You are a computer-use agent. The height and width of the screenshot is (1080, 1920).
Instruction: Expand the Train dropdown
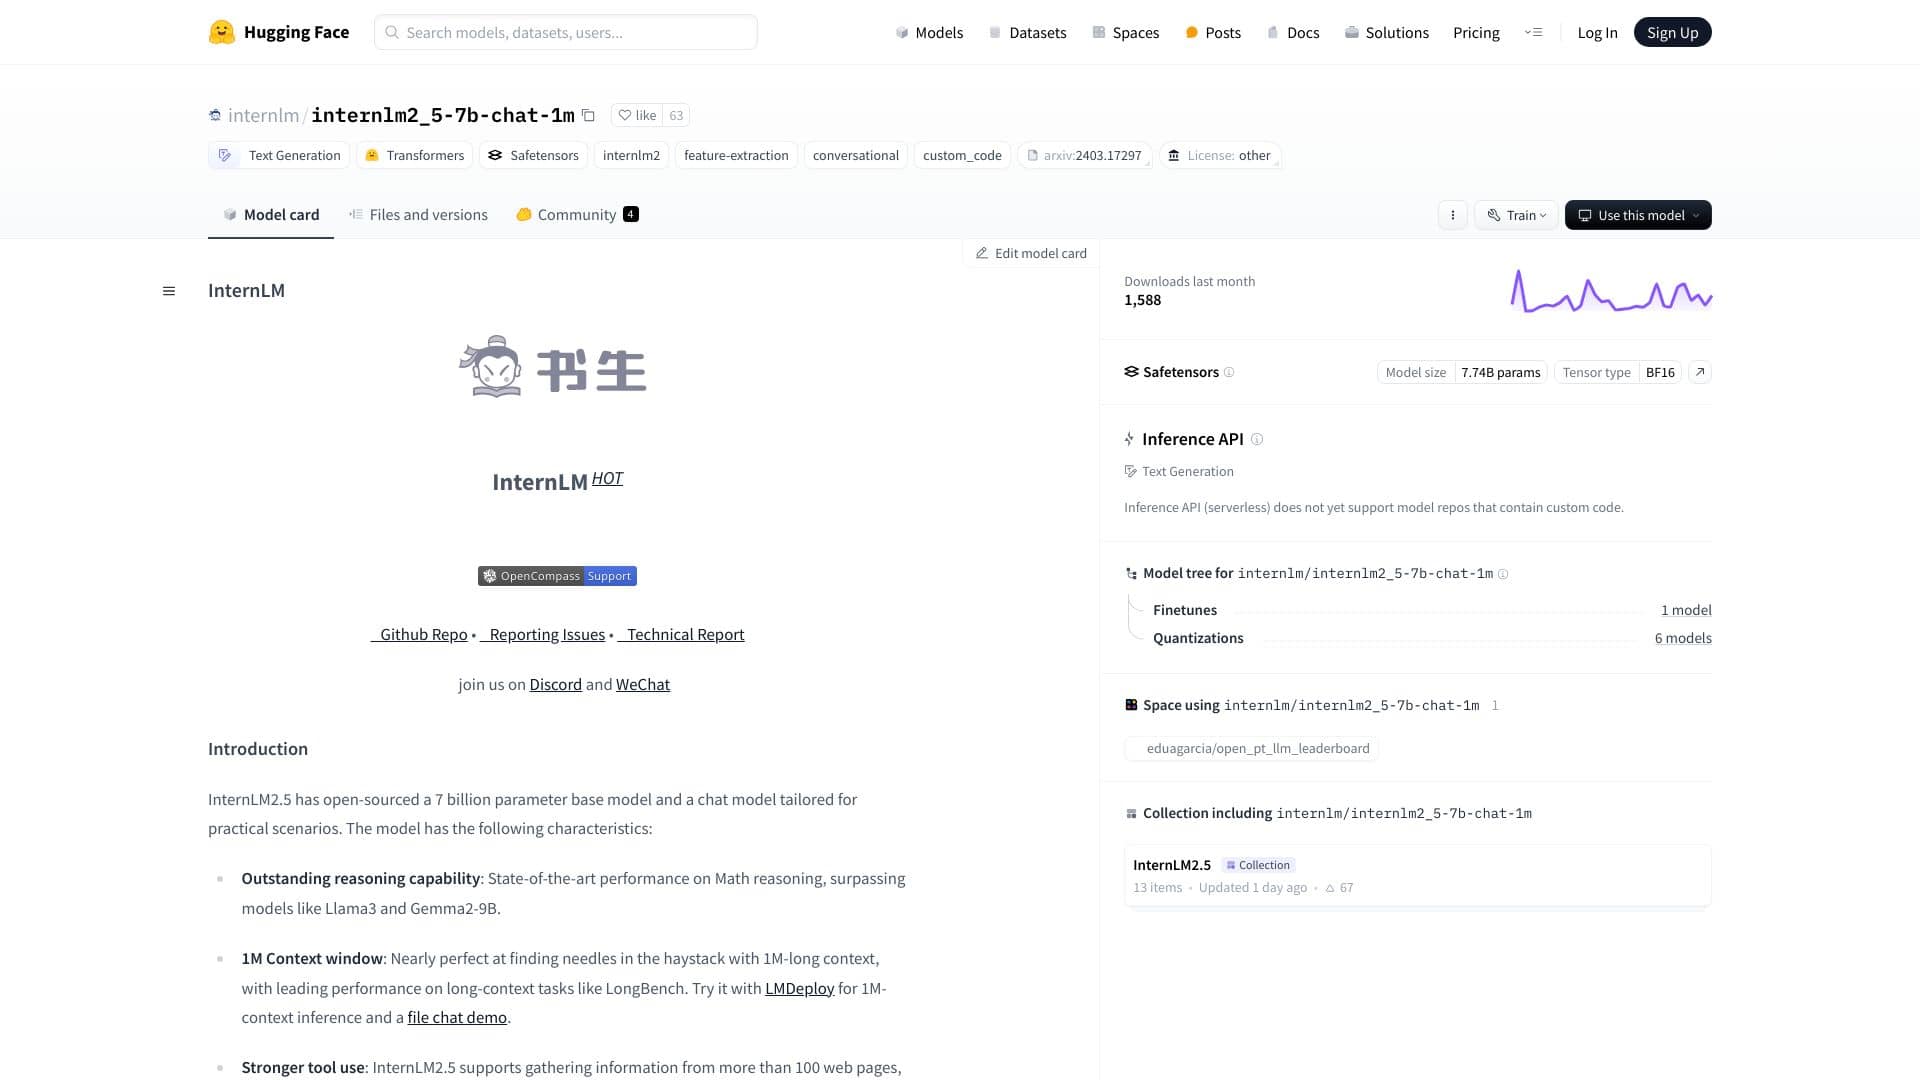tap(1516, 214)
